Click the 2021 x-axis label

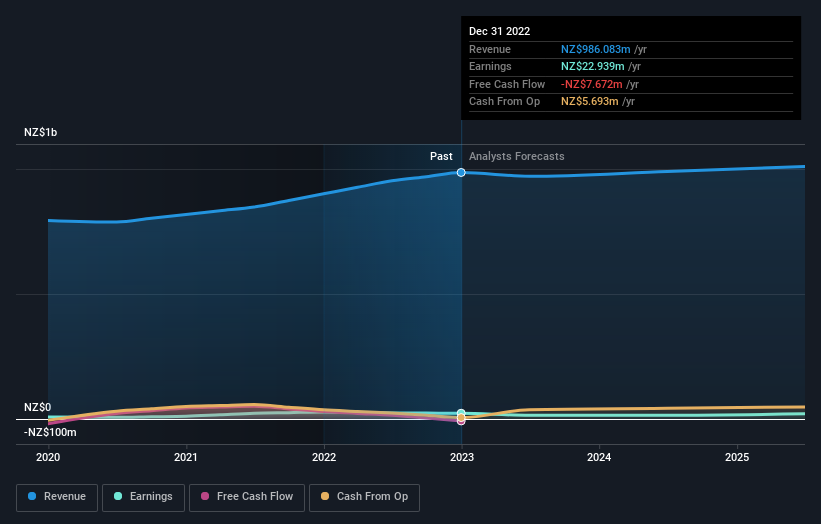[186, 458]
